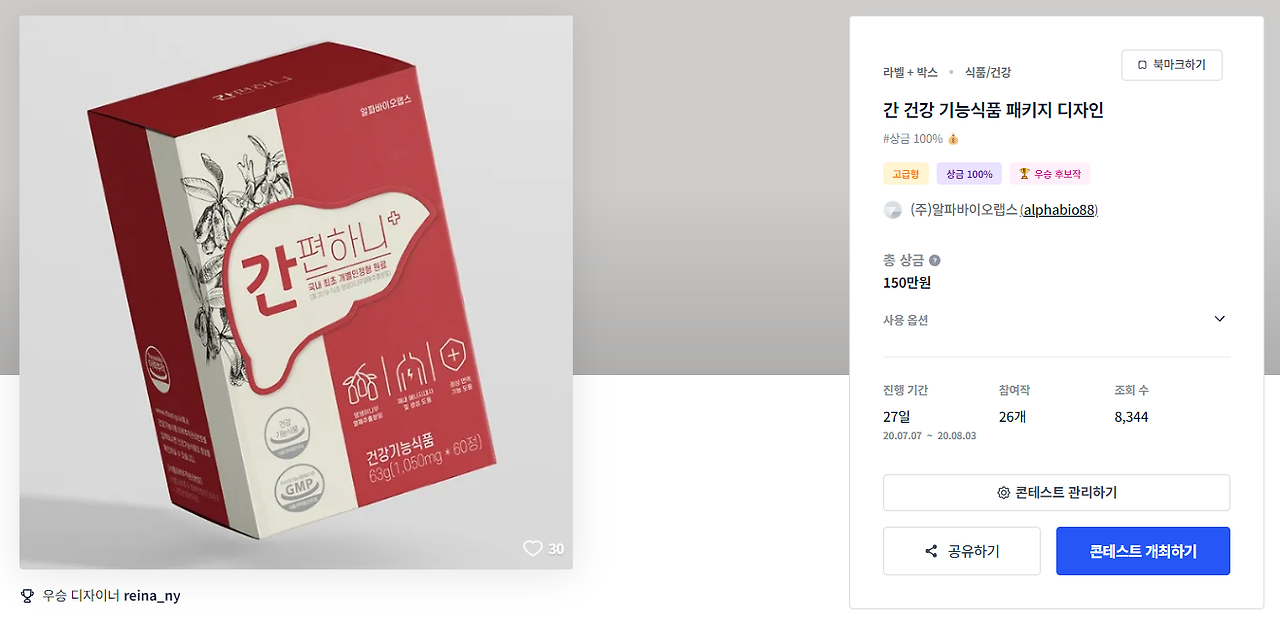The image size is (1280, 620).
Task: Click the 콘테스트 관리하기 button
Action: (x=1056, y=493)
